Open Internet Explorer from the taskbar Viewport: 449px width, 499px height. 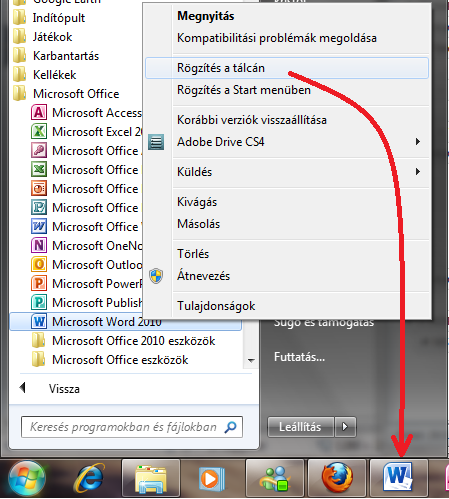pyautogui.click(x=89, y=479)
